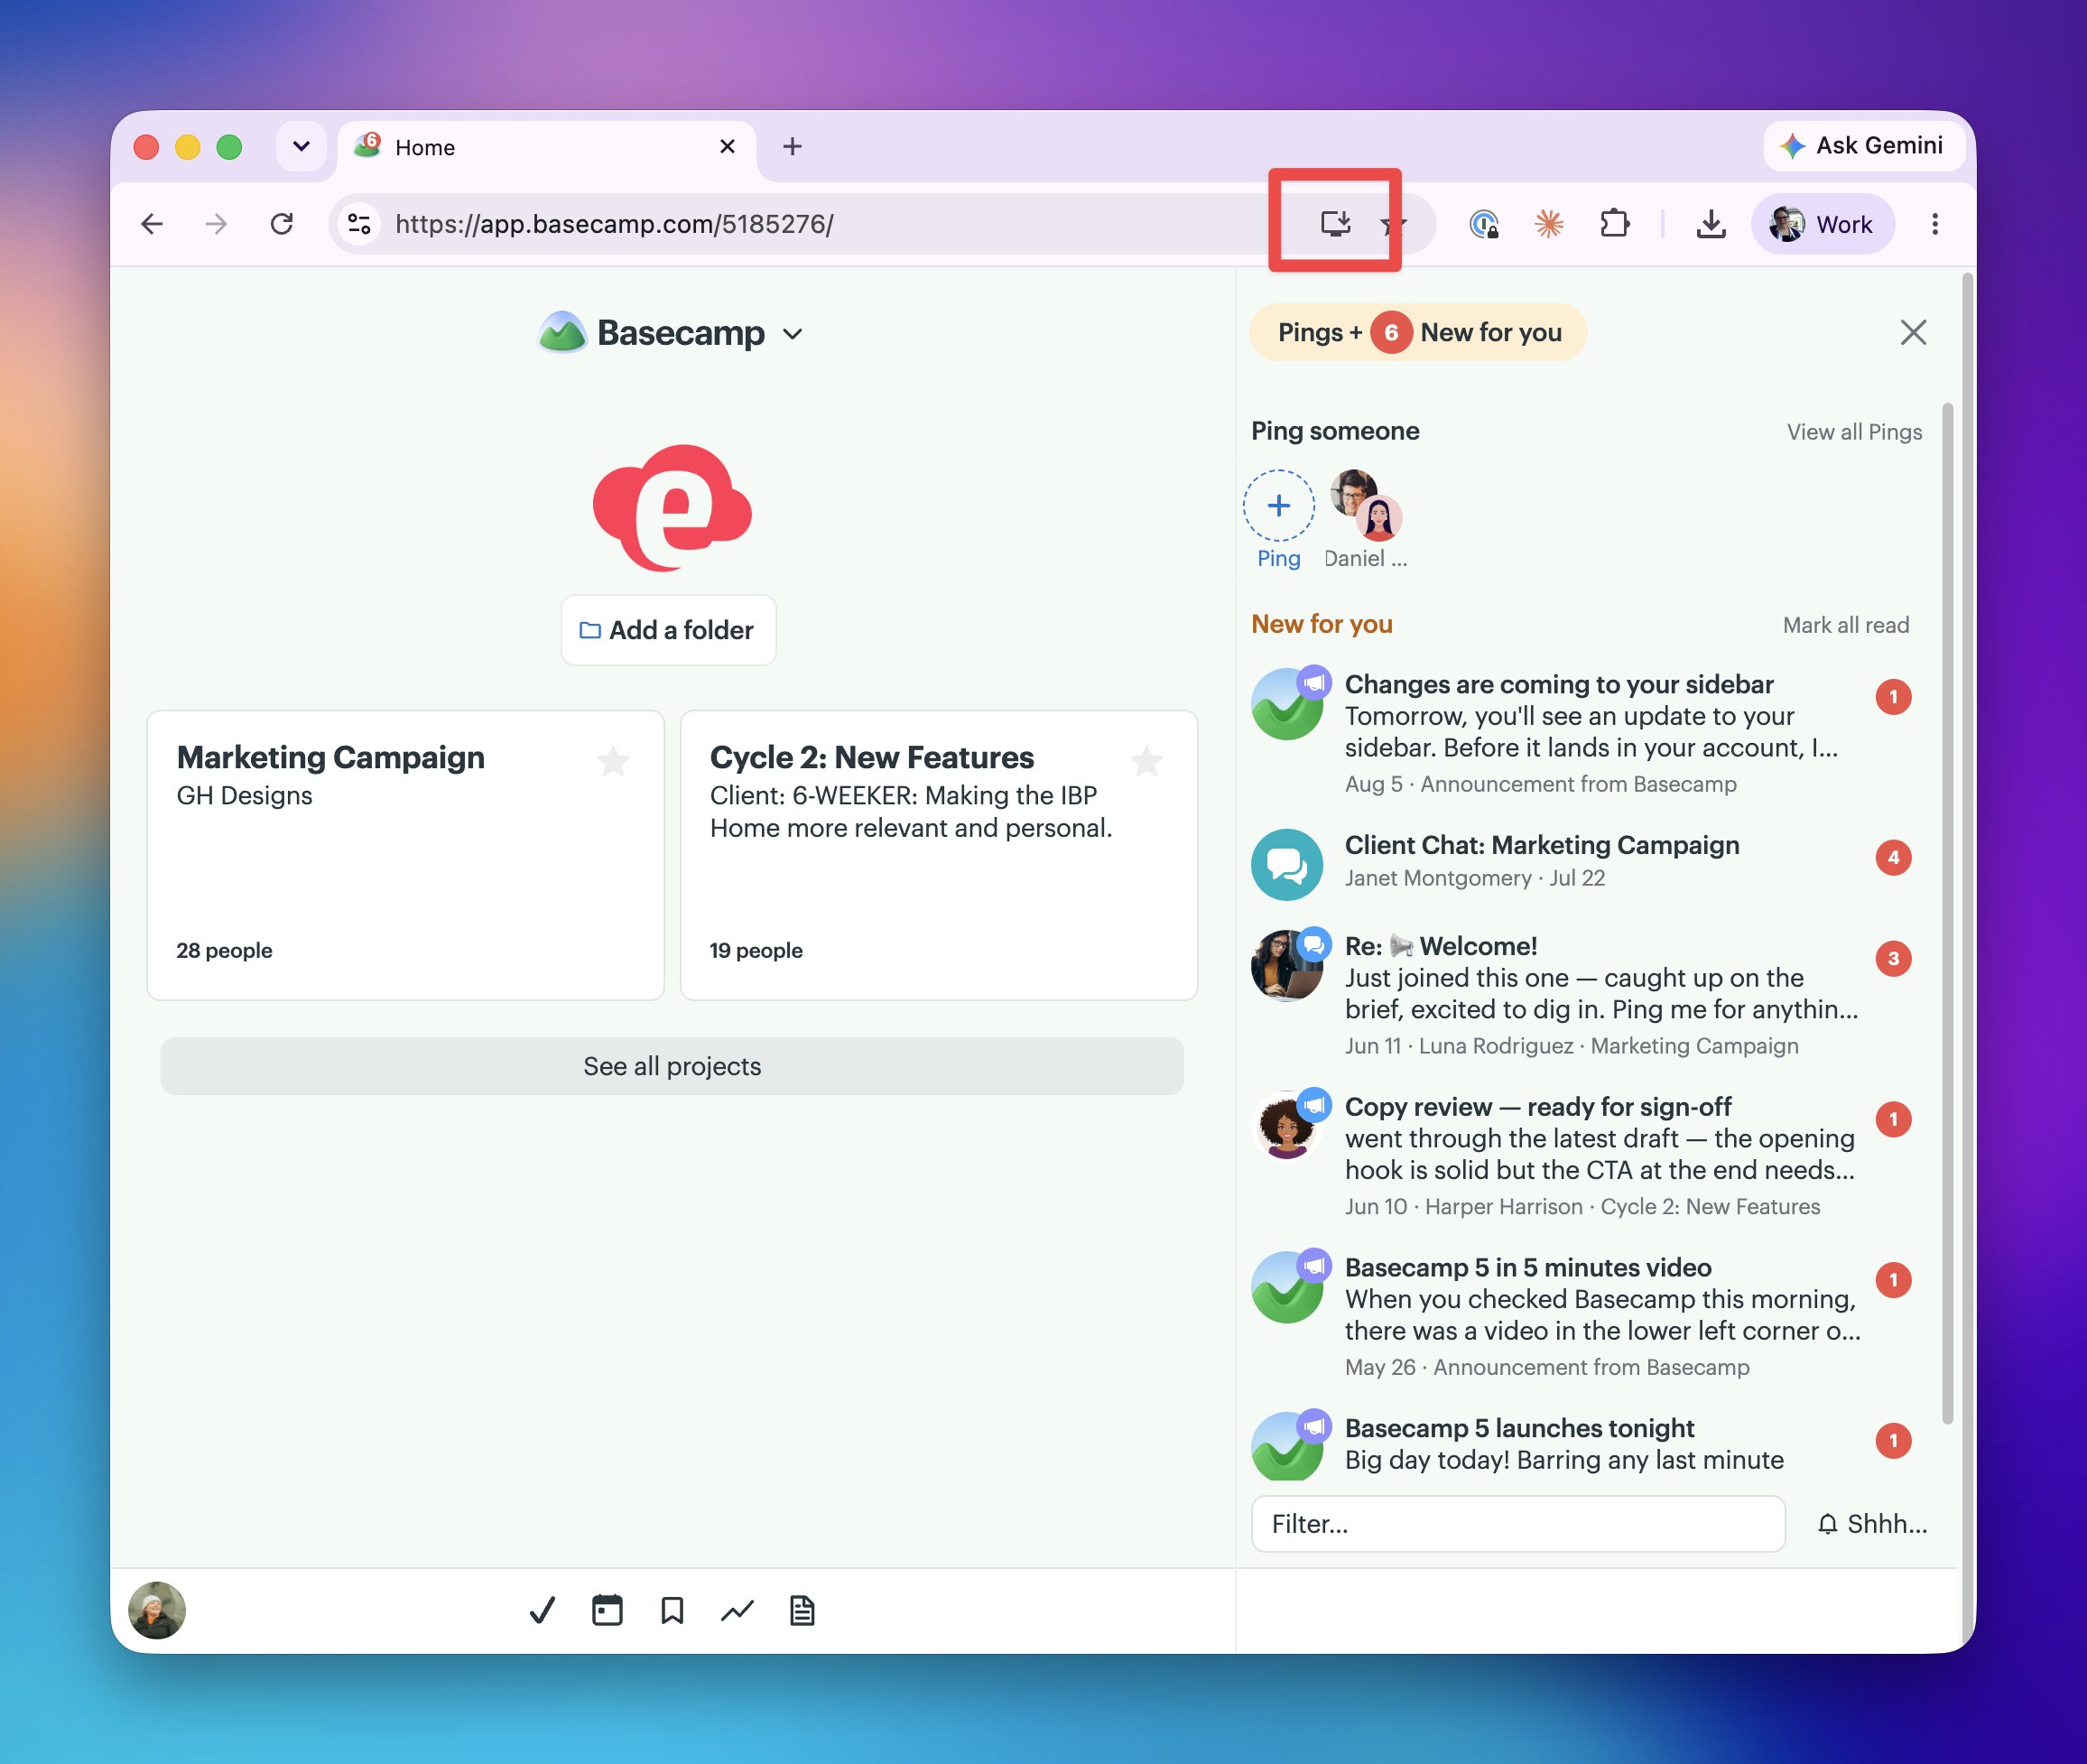Click the red cloud company logo
This screenshot has height=1764, width=2087.
pyautogui.click(x=672, y=508)
